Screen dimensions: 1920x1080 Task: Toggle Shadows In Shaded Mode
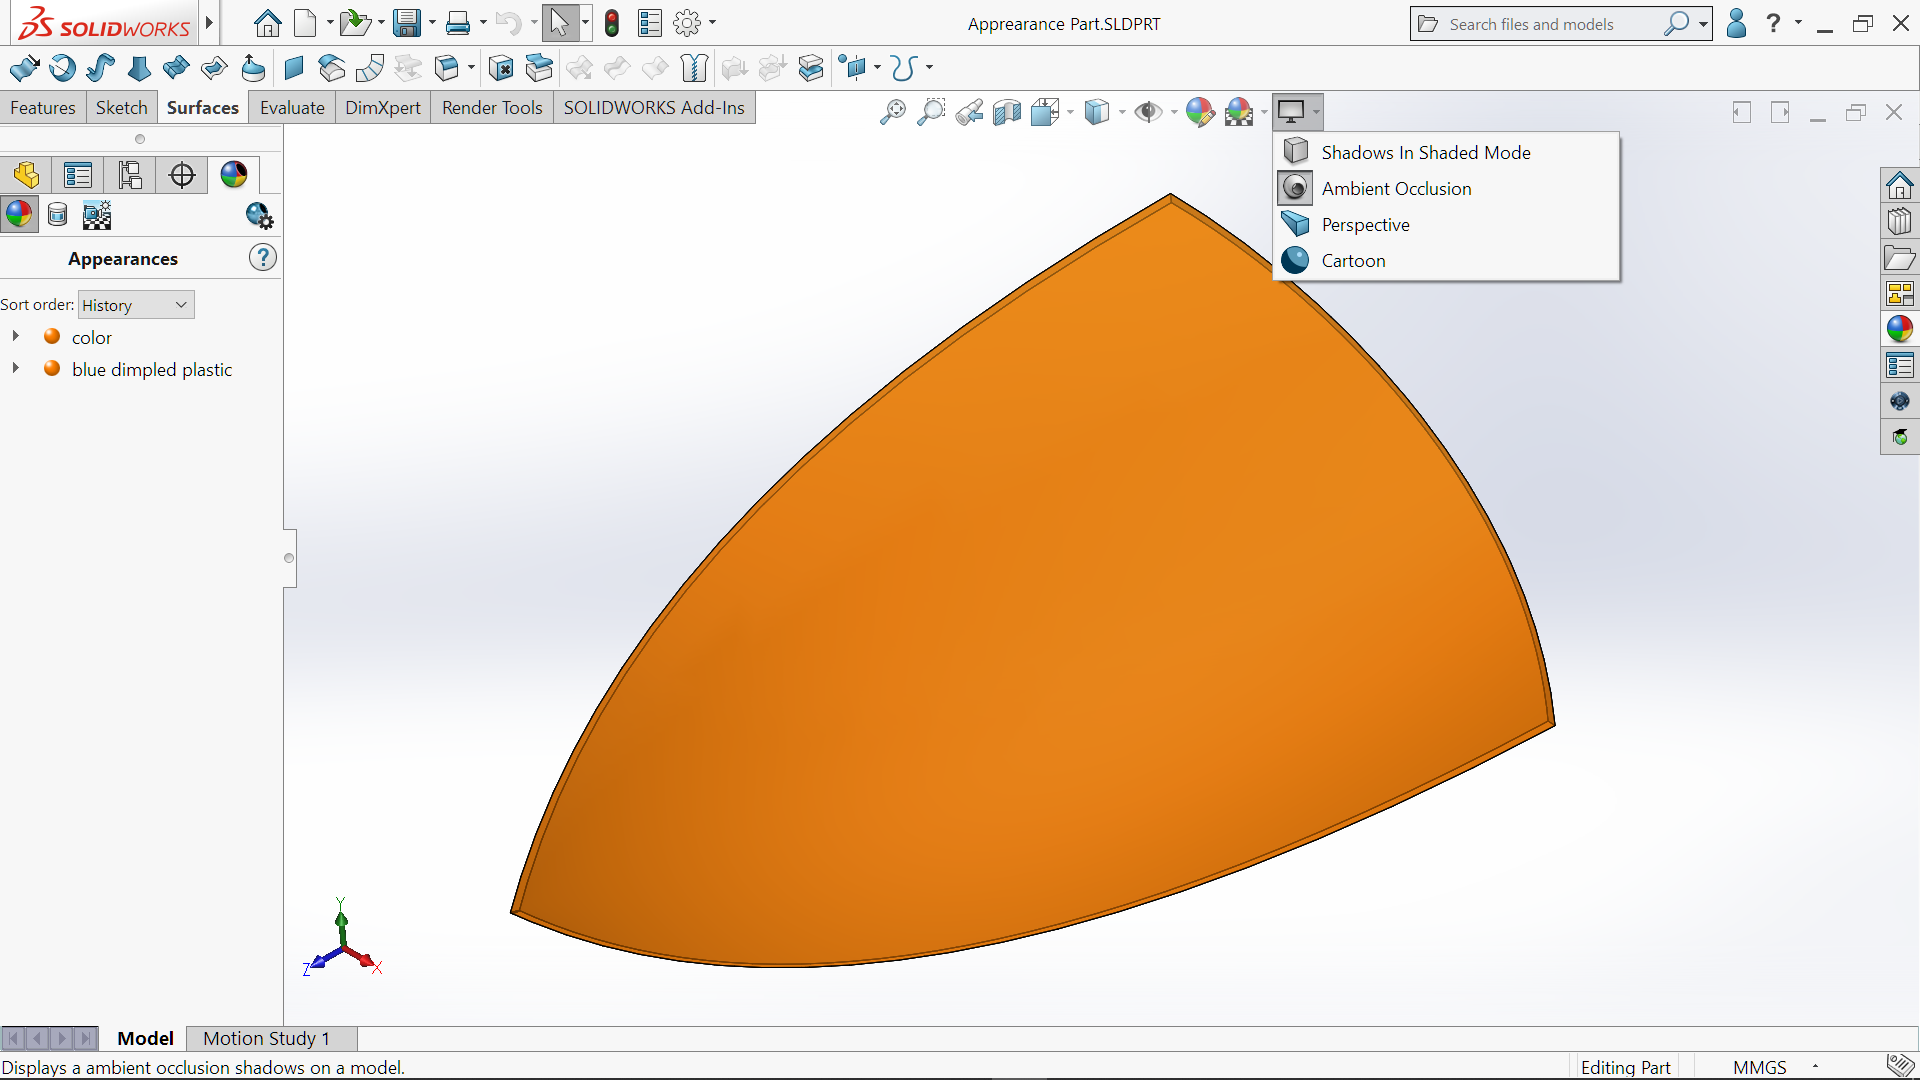coord(1425,152)
